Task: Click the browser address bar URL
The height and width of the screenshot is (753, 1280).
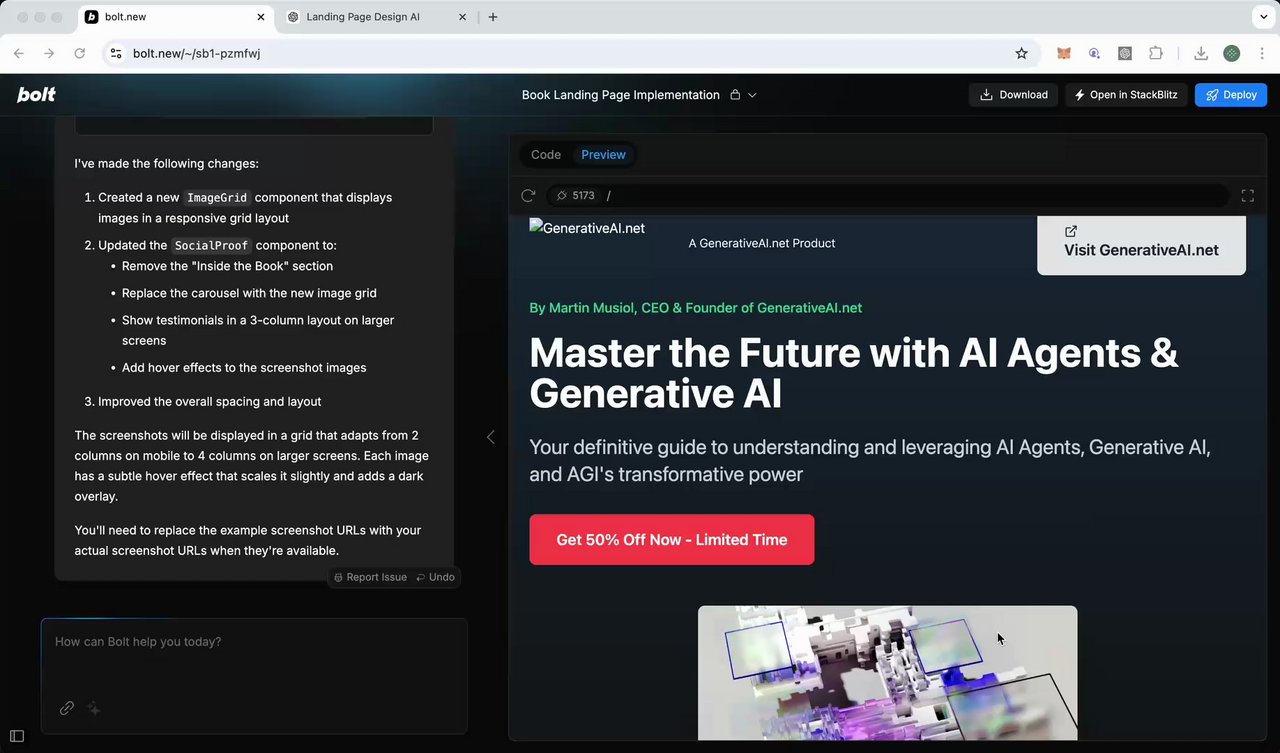Action: pos(196,53)
